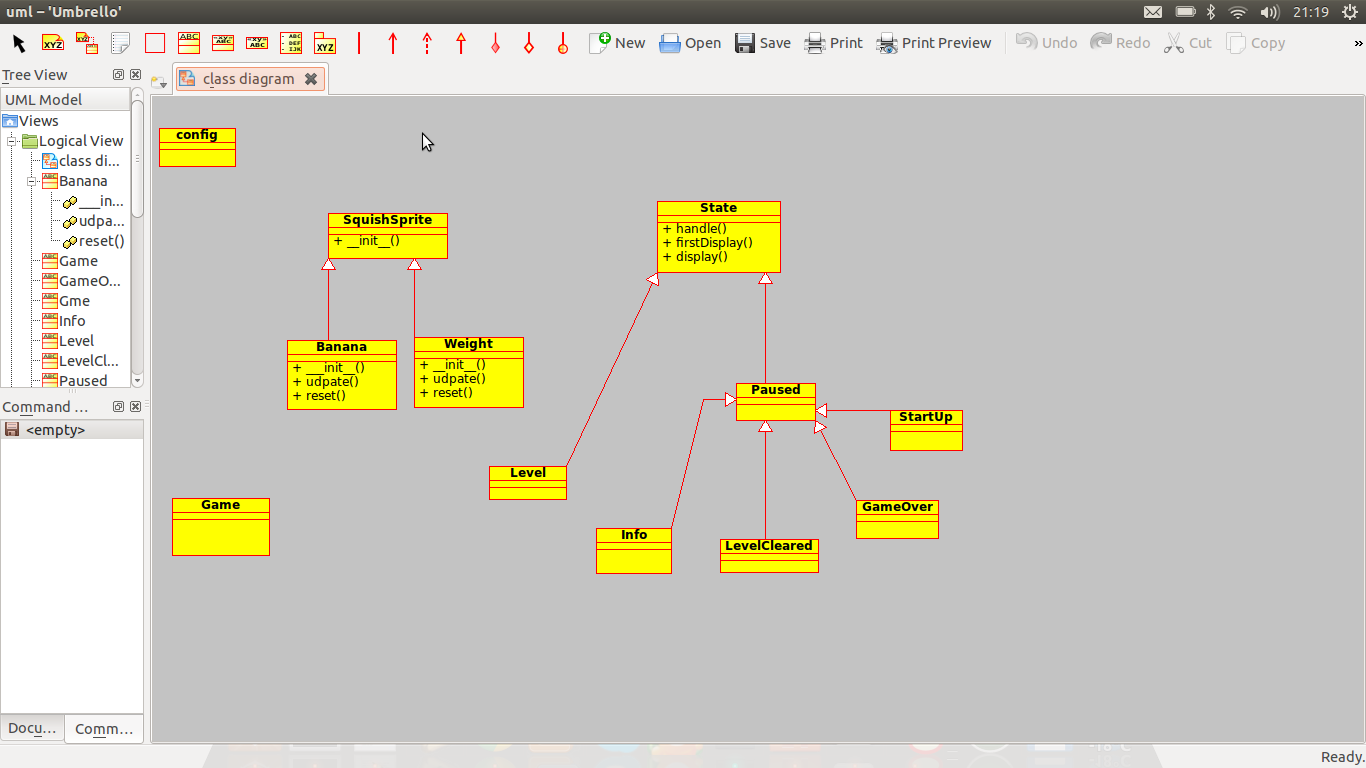Screen dimensions: 1366x768
Task: Select the config class box
Action: pos(197,147)
